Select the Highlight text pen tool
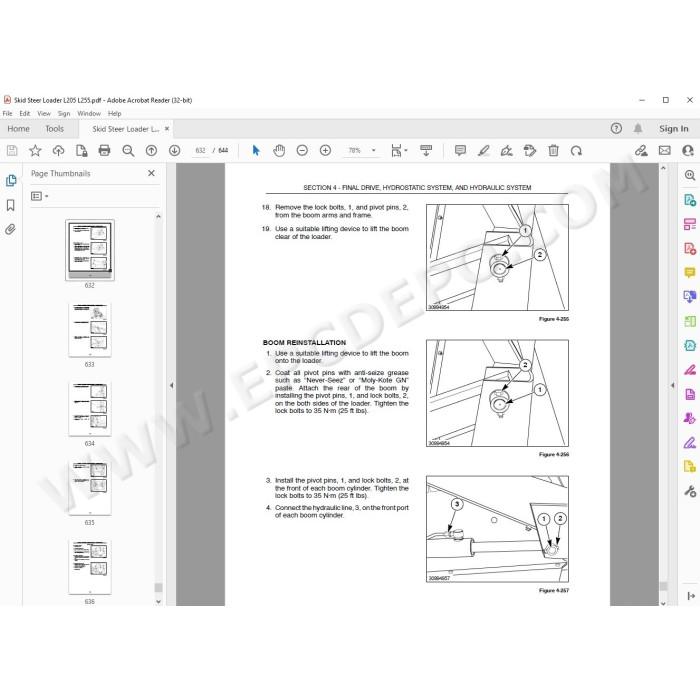Image resolution: width=700 pixels, height=700 pixels. click(483, 151)
